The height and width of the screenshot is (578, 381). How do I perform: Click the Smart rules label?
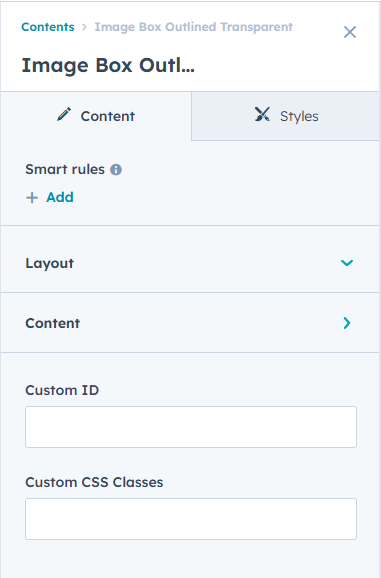click(x=65, y=170)
